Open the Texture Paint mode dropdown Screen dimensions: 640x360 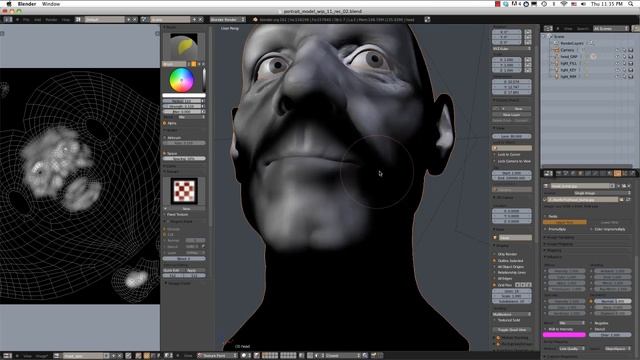(217, 356)
